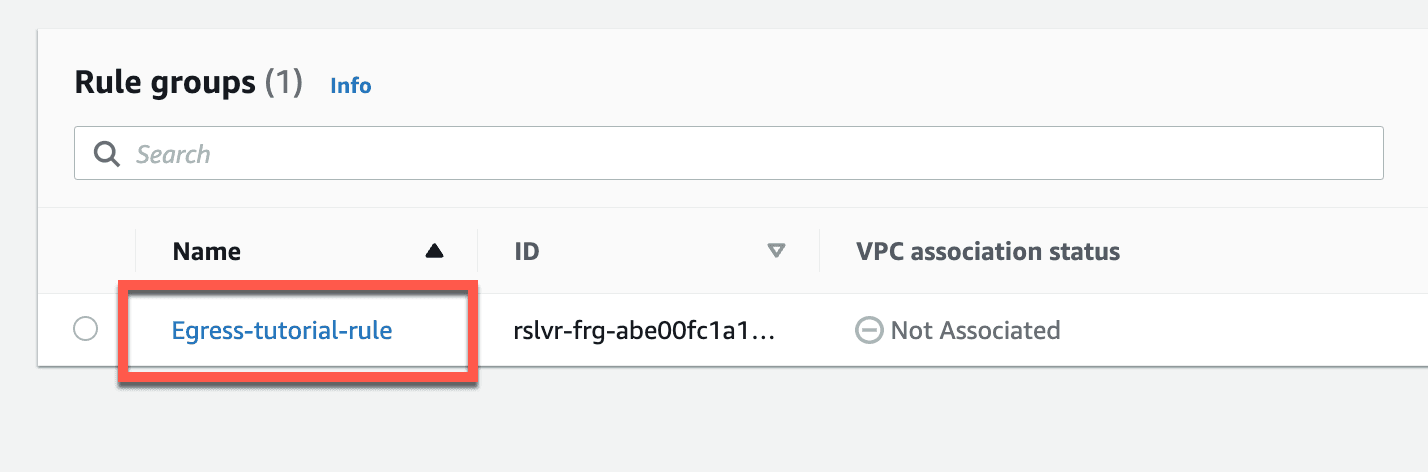The width and height of the screenshot is (1428, 472).
Task: Sort the table by the ID header
Action: pyautogui.click(x=527, y=251)
